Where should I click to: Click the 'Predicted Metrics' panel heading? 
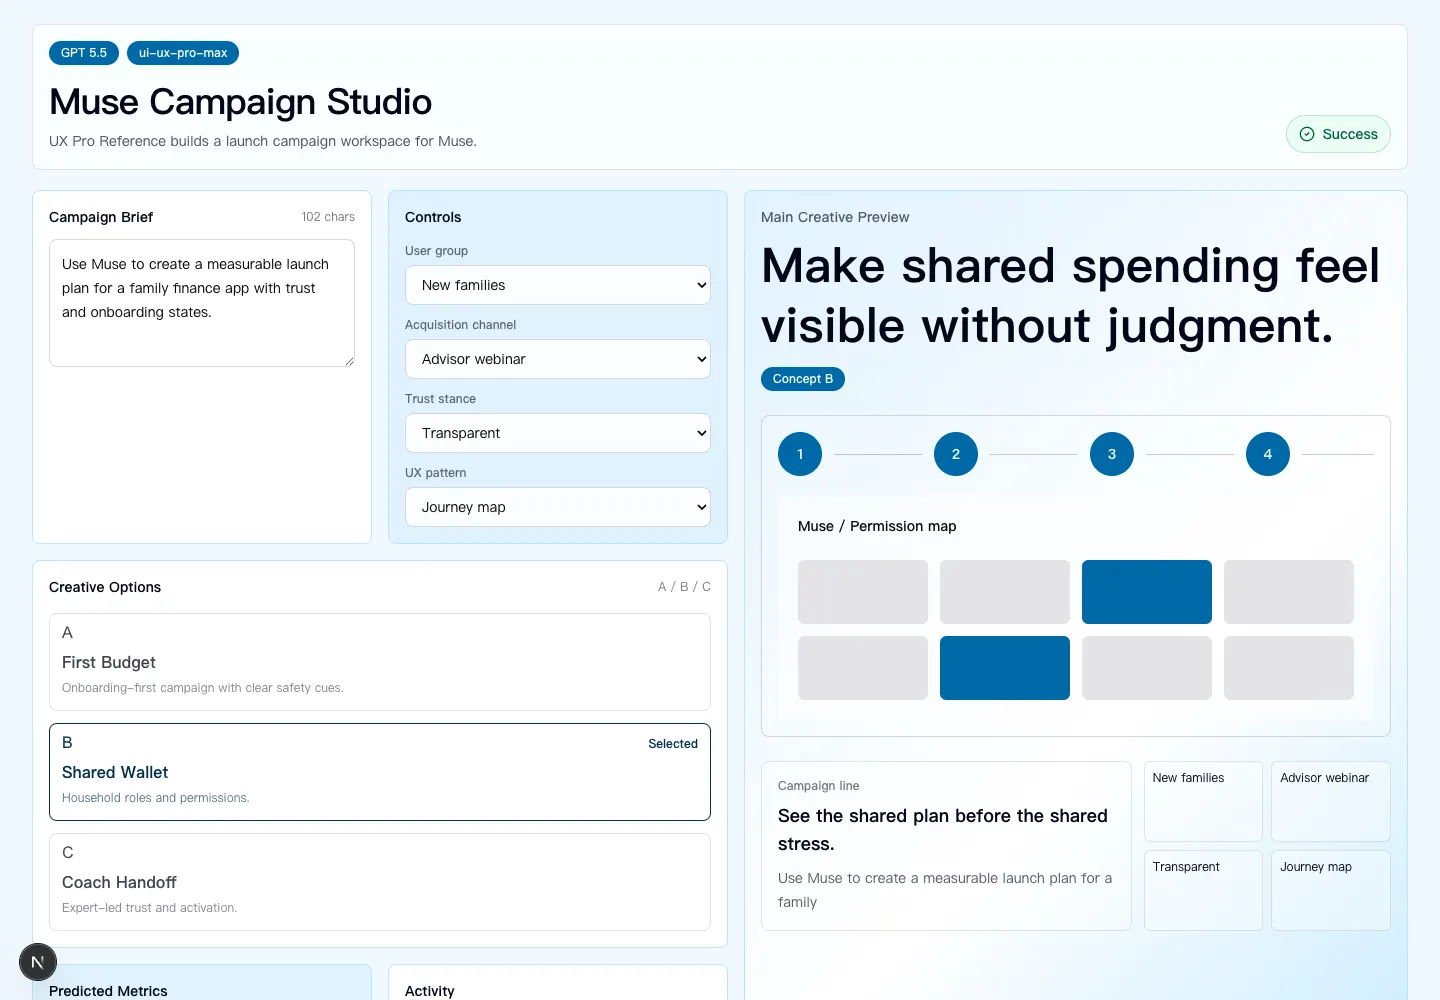point(108,991)
